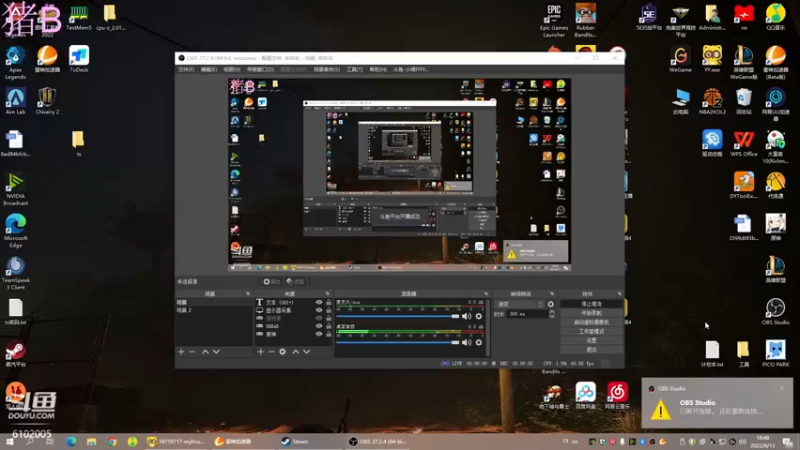800x450 pixels.
Task: Mute the 桌面音频 channel speaker icon
Action: [x=466, y=342]
